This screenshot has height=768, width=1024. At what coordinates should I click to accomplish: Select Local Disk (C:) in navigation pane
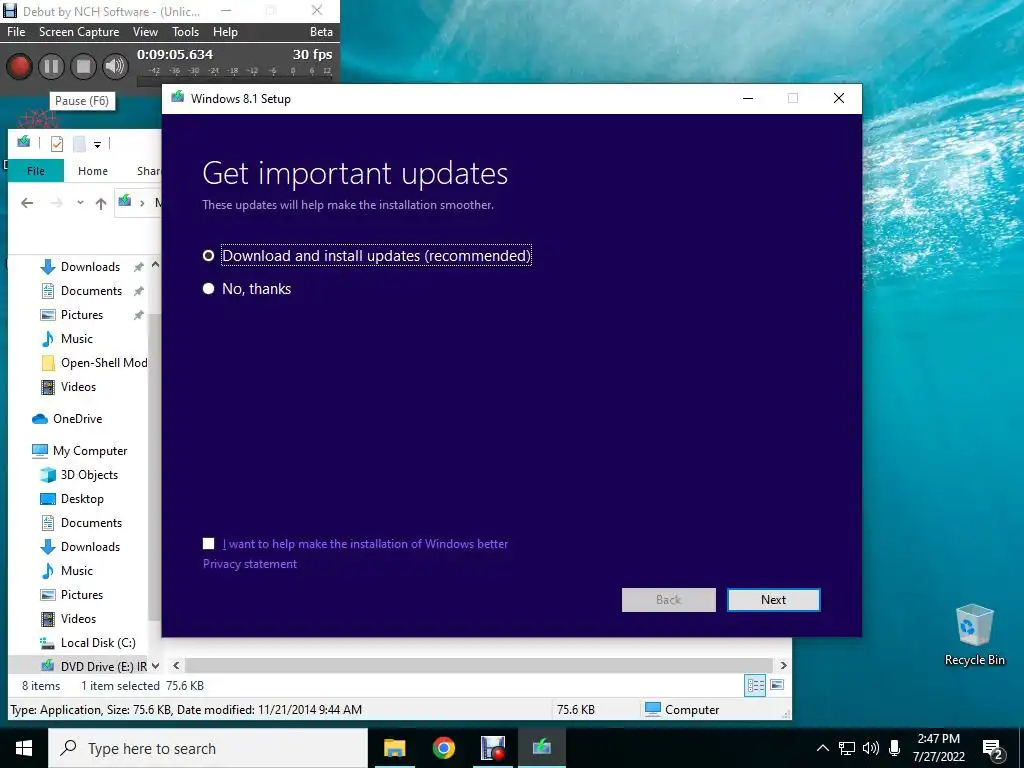88,643
